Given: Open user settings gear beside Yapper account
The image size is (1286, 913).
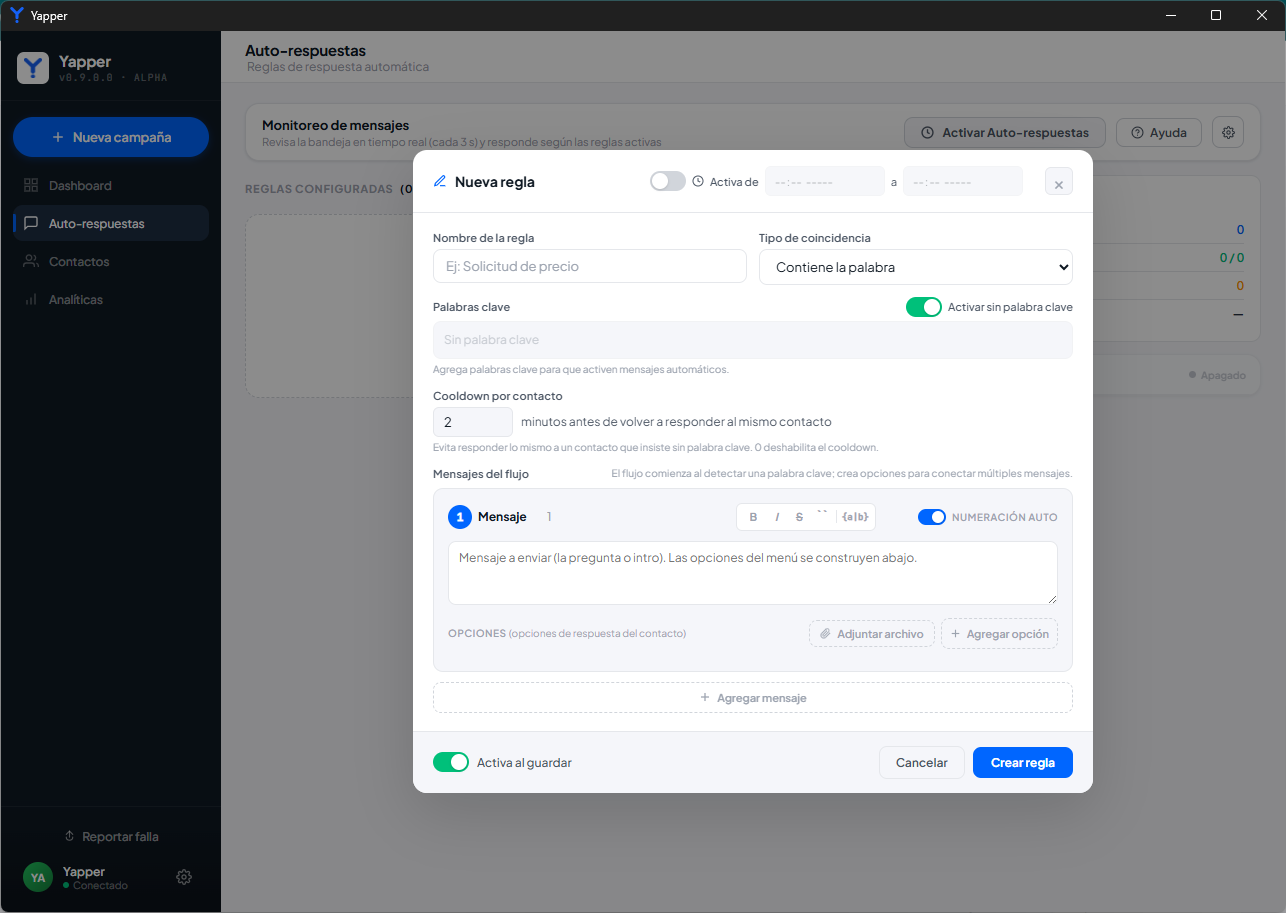Looking at the screenshot, I should pos(184,877).
